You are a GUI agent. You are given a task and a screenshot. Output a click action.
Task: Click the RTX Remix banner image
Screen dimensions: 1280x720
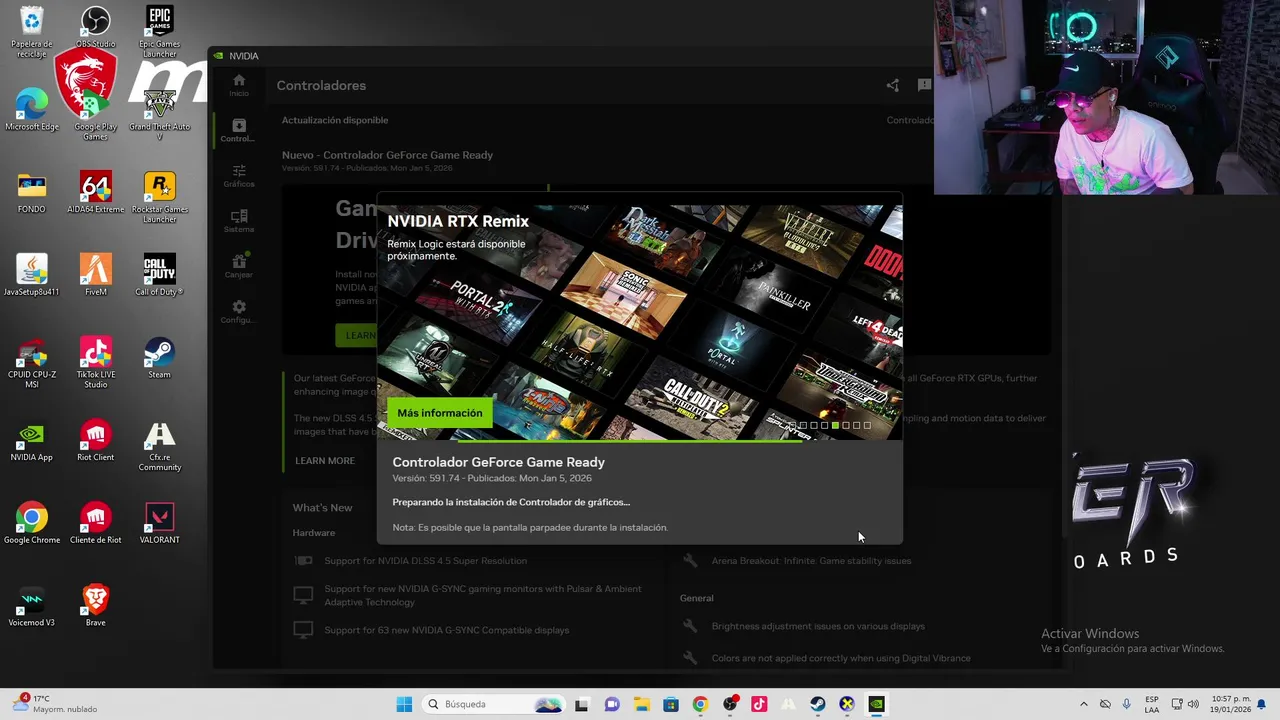click(x=640, y=322)
